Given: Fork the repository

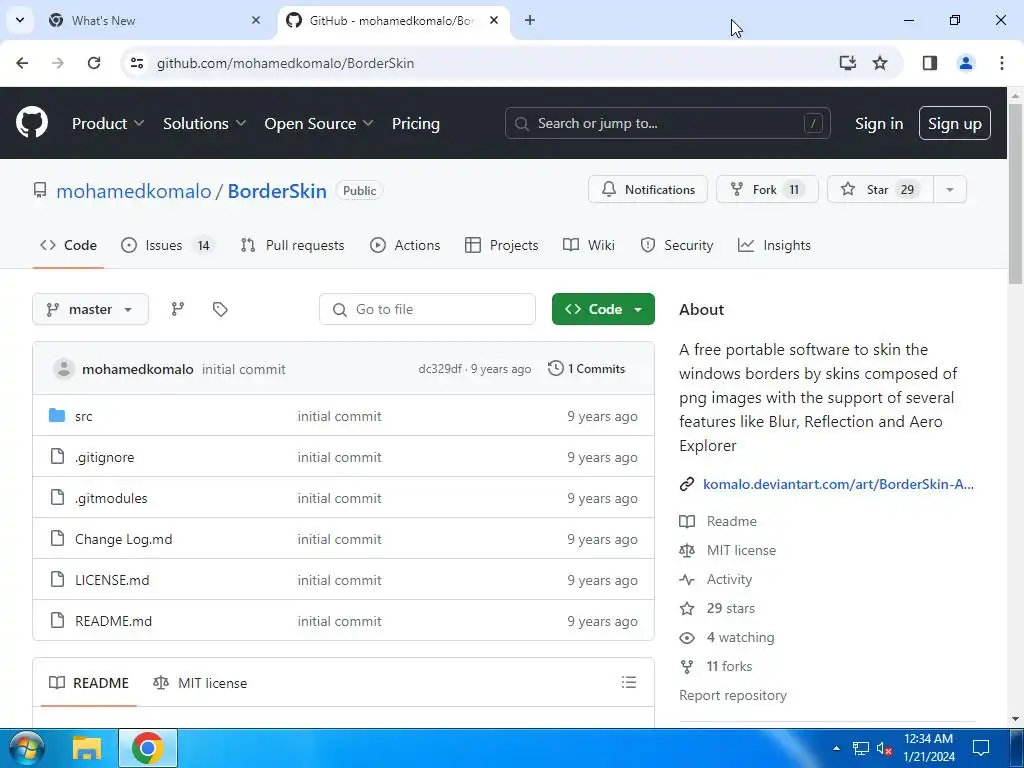Looking at the screenshot, I should [x=767, y=189].
